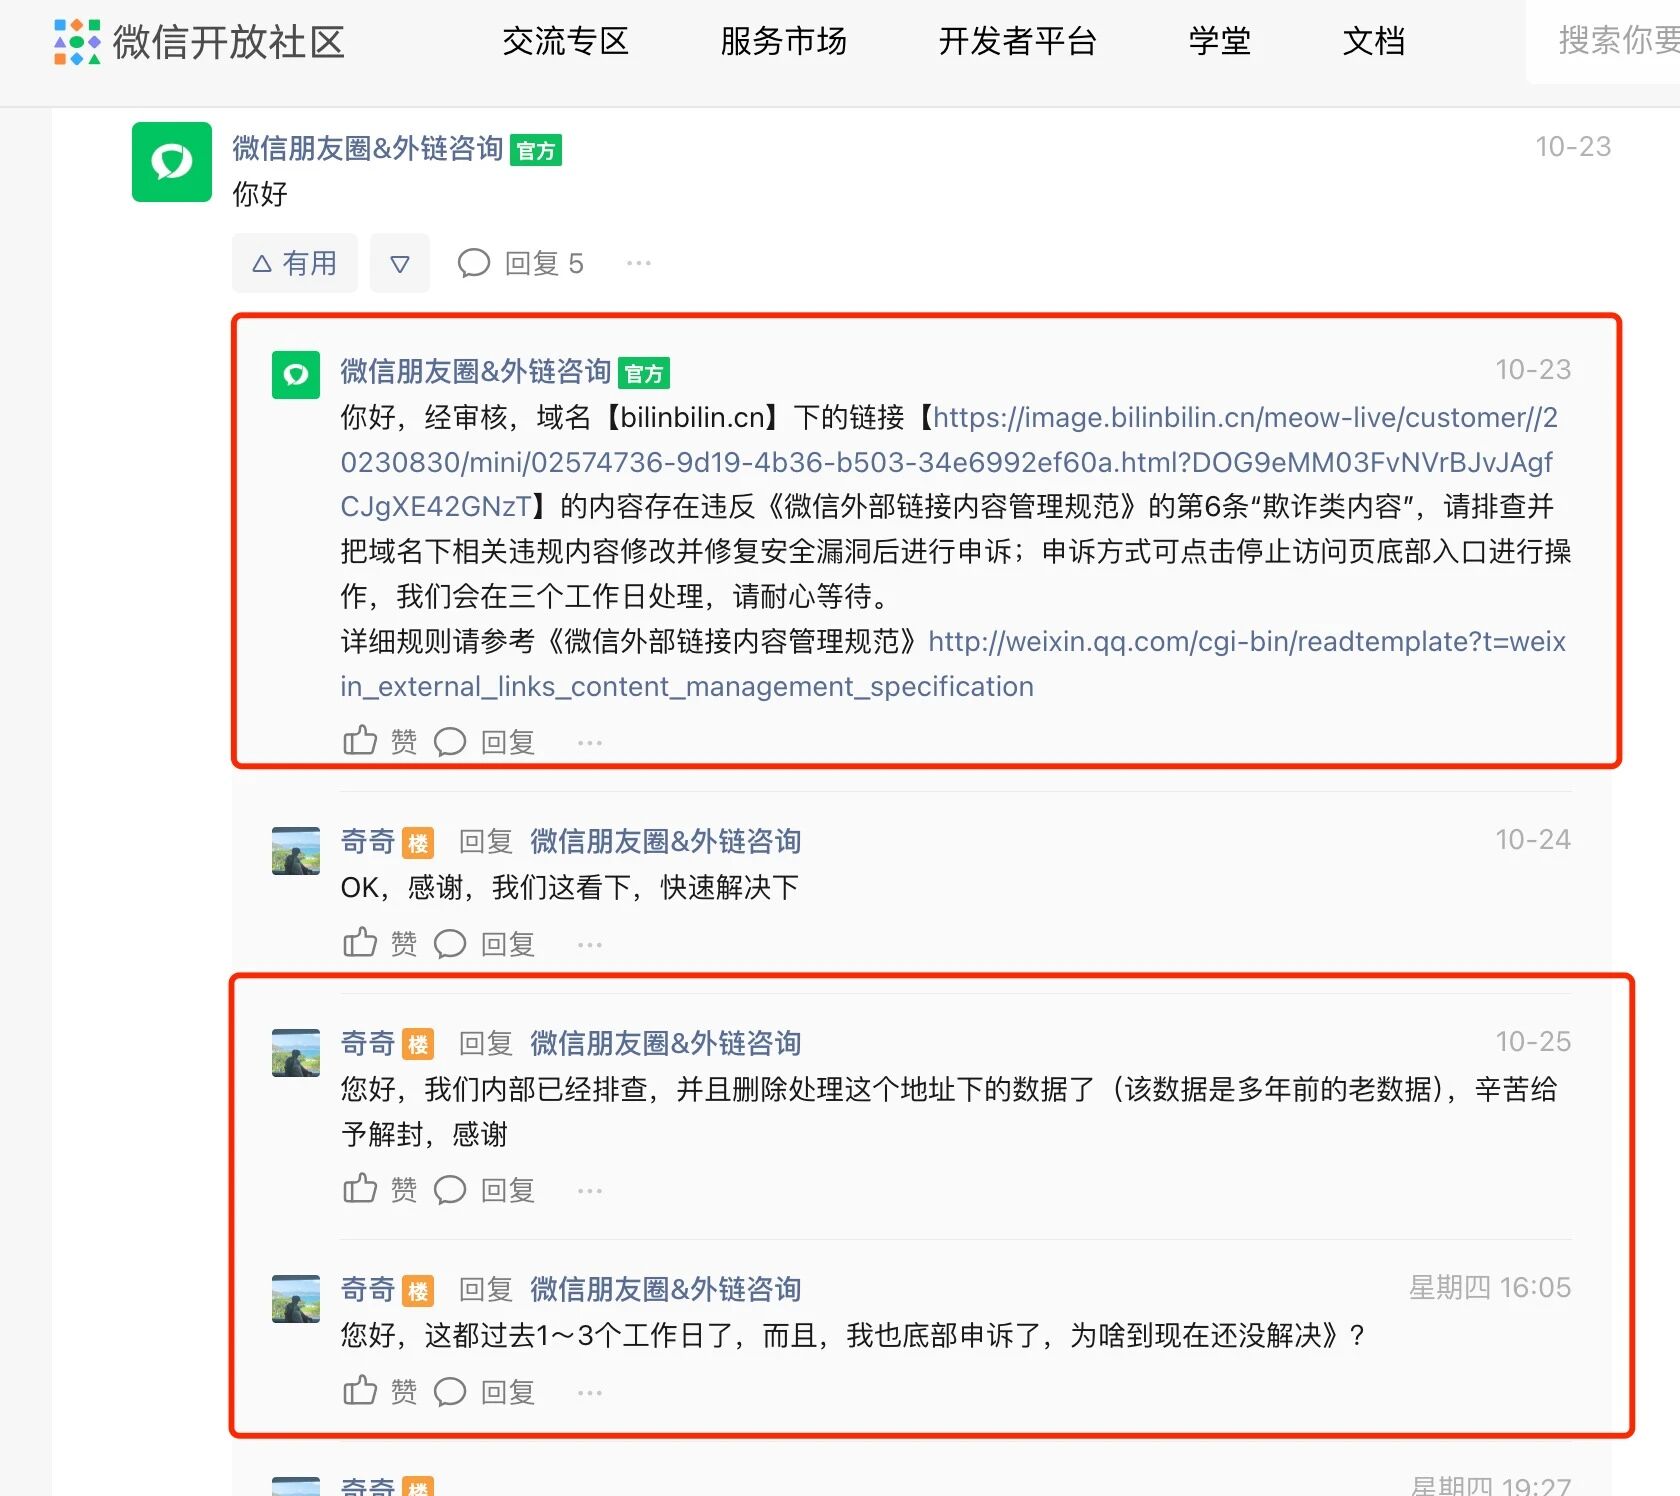Click the 10-24 timestamp on 奇奇's comment
Image resolution: width=1680 pixels, height=1496 pixels.
click(1533, 839)
